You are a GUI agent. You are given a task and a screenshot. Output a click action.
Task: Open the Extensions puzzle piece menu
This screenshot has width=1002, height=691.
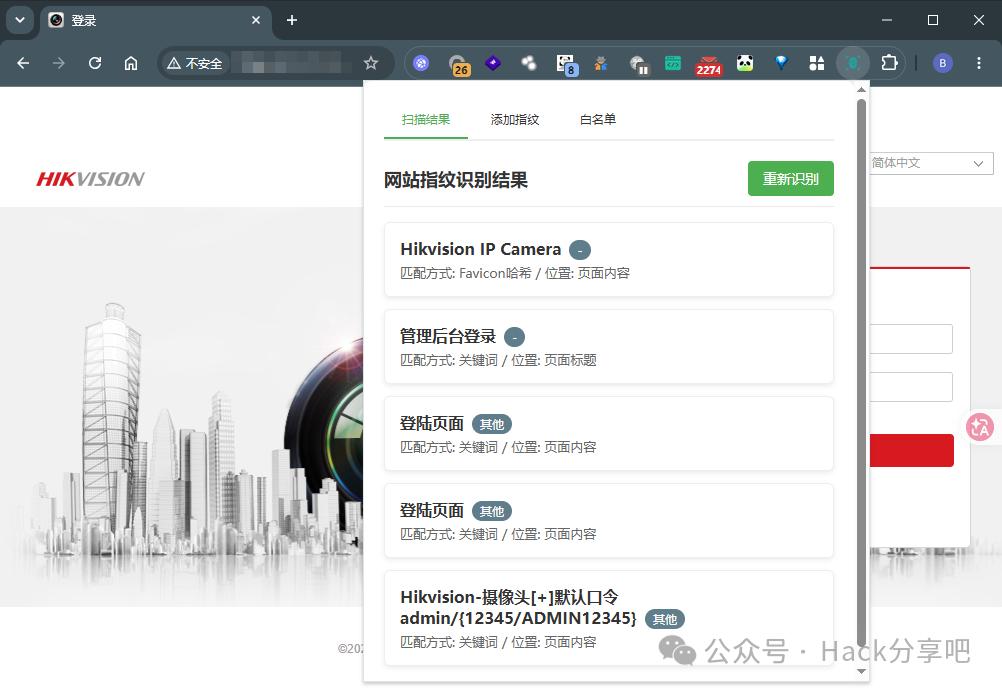click(x=889, y=63)
